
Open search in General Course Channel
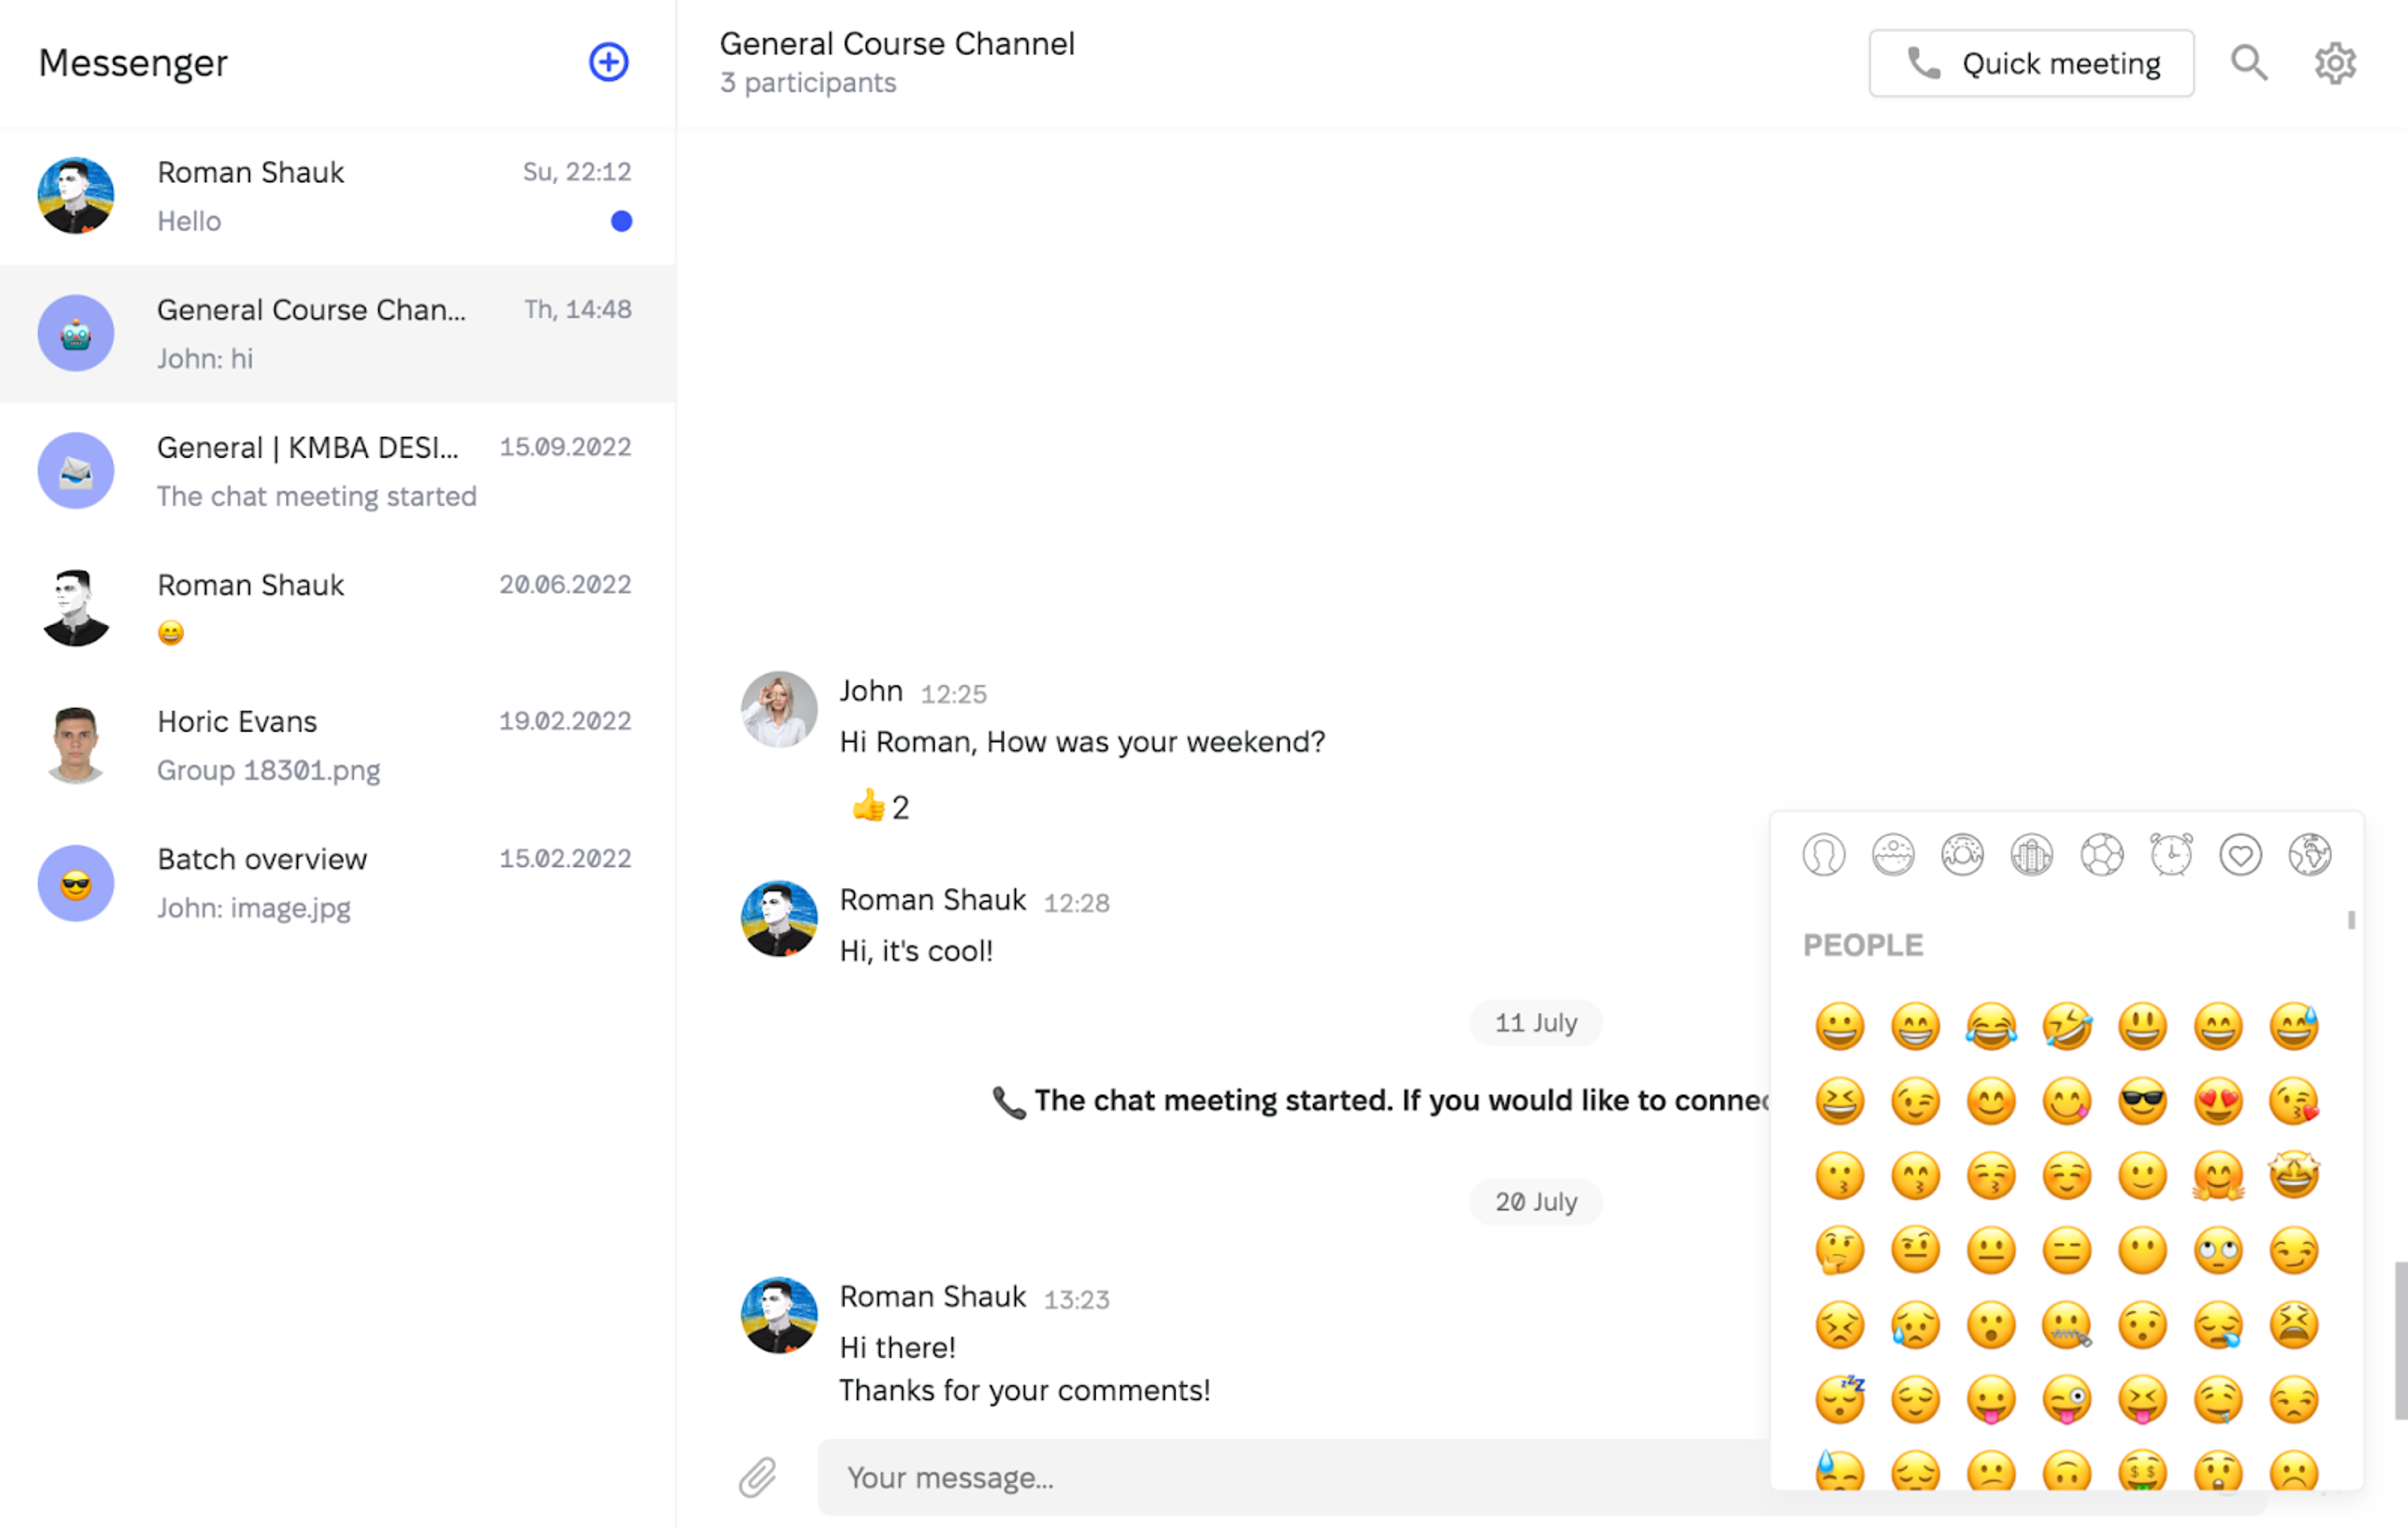(2249, 63)
